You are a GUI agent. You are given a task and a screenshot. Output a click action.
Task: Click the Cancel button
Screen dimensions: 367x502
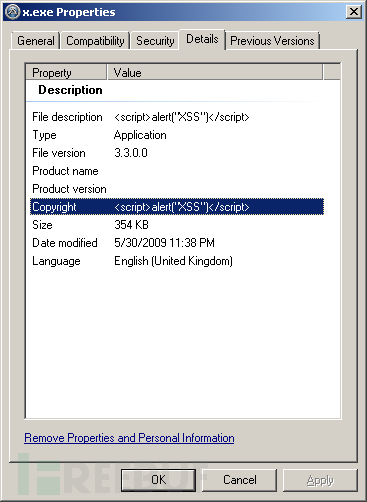[240, 480]
